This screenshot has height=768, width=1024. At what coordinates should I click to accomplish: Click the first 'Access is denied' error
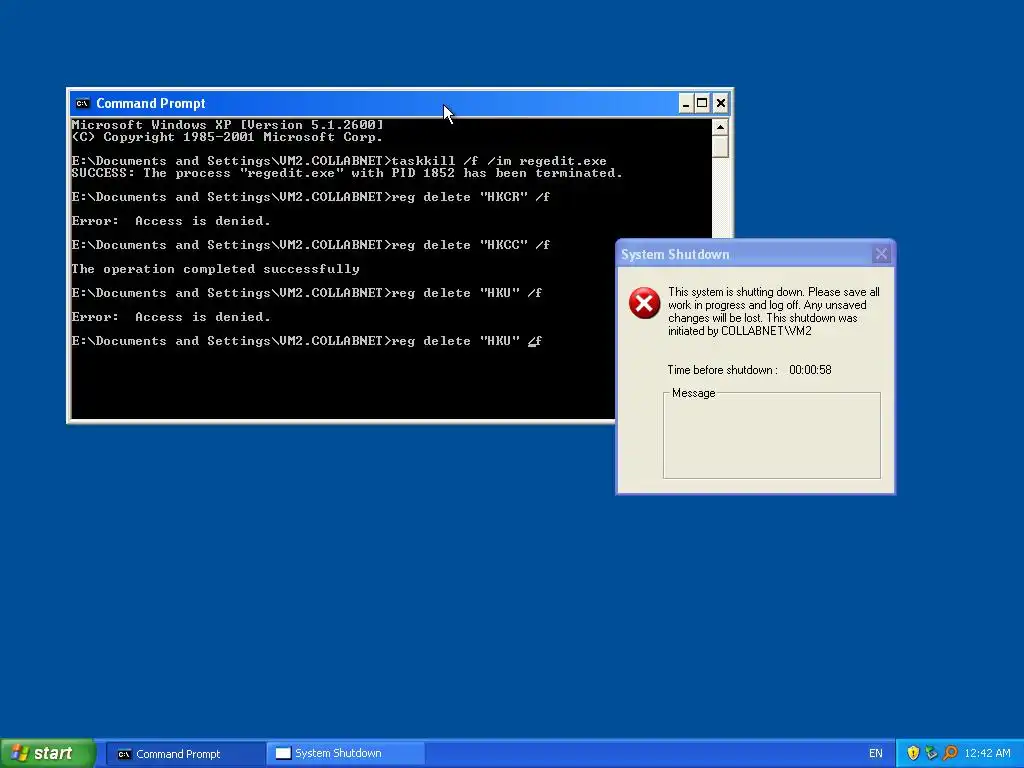coord(171,221)
